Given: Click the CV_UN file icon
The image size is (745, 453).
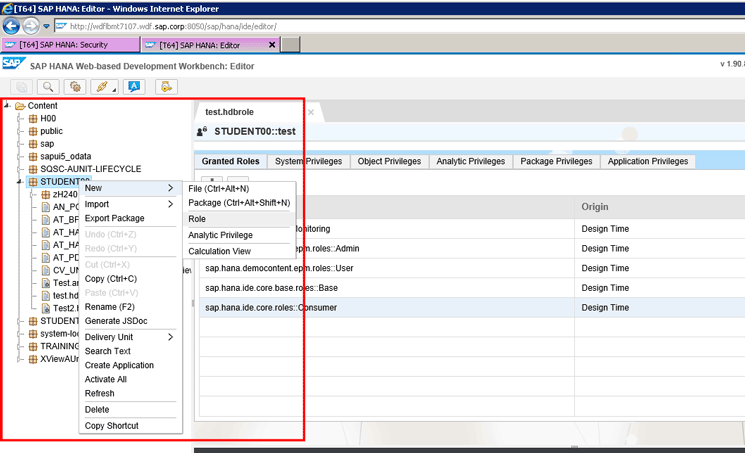Looking at the screenshot, I should (46, 270).
